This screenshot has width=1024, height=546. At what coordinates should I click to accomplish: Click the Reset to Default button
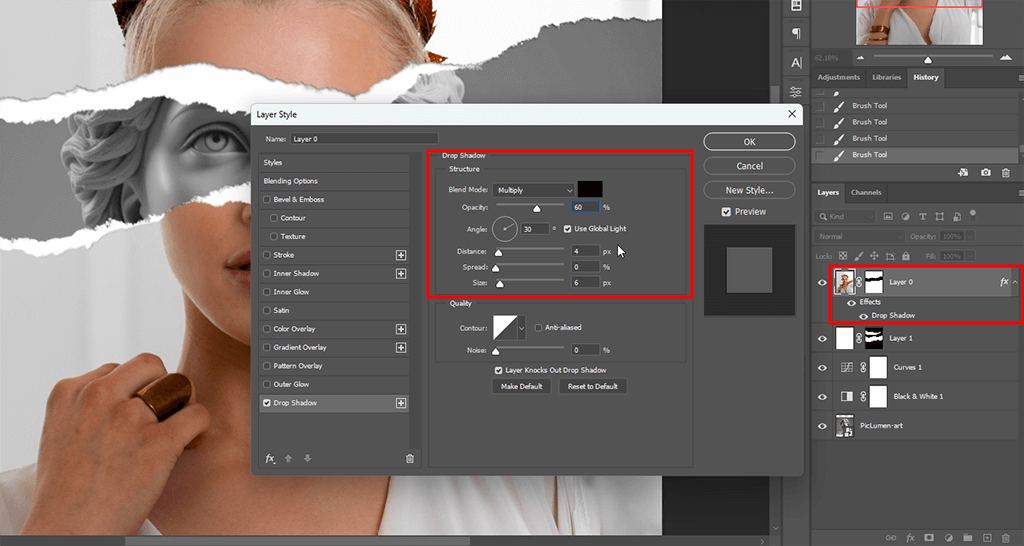(x=592, y=387)
